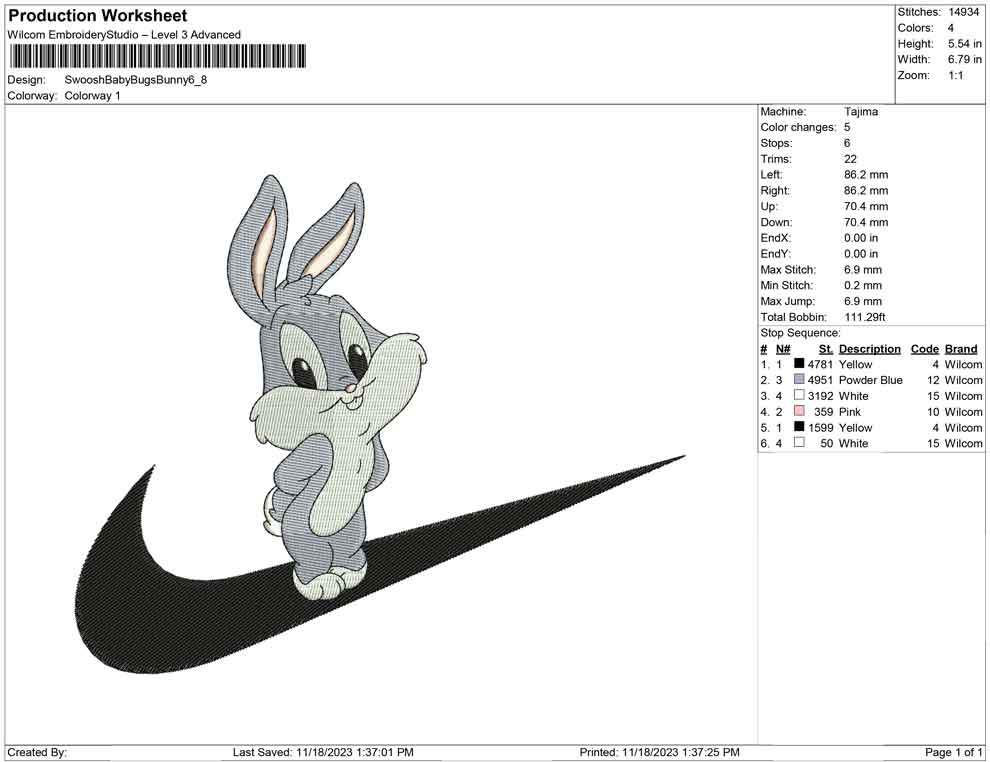Click the black Yellow thread swatch for stop 1
This screenshot has height=762, width=990.
798,364
